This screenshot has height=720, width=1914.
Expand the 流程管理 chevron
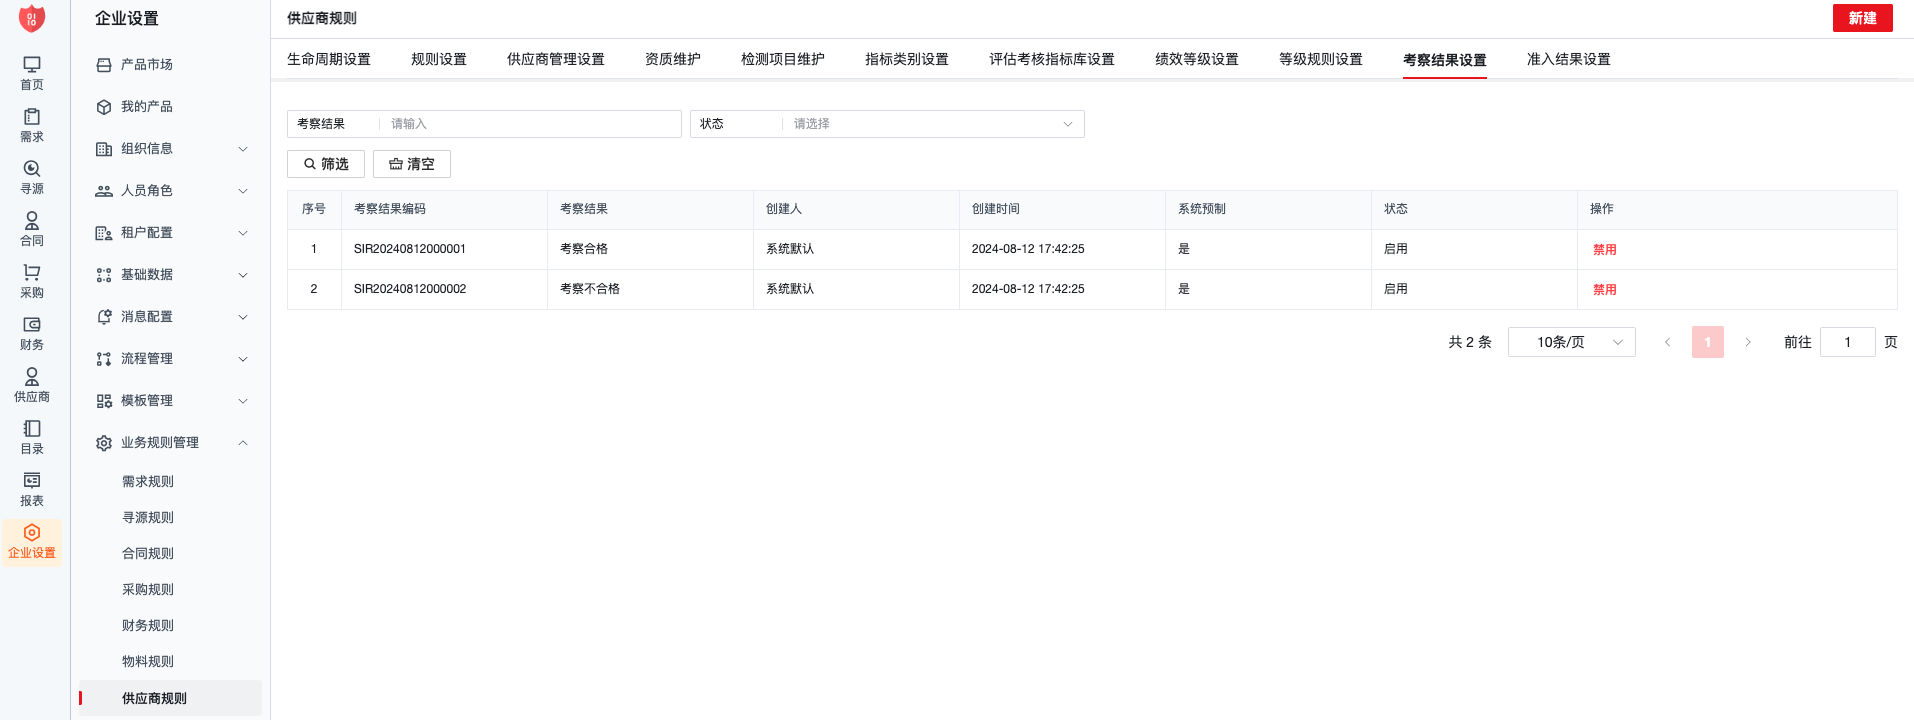[x=243, y=359]
